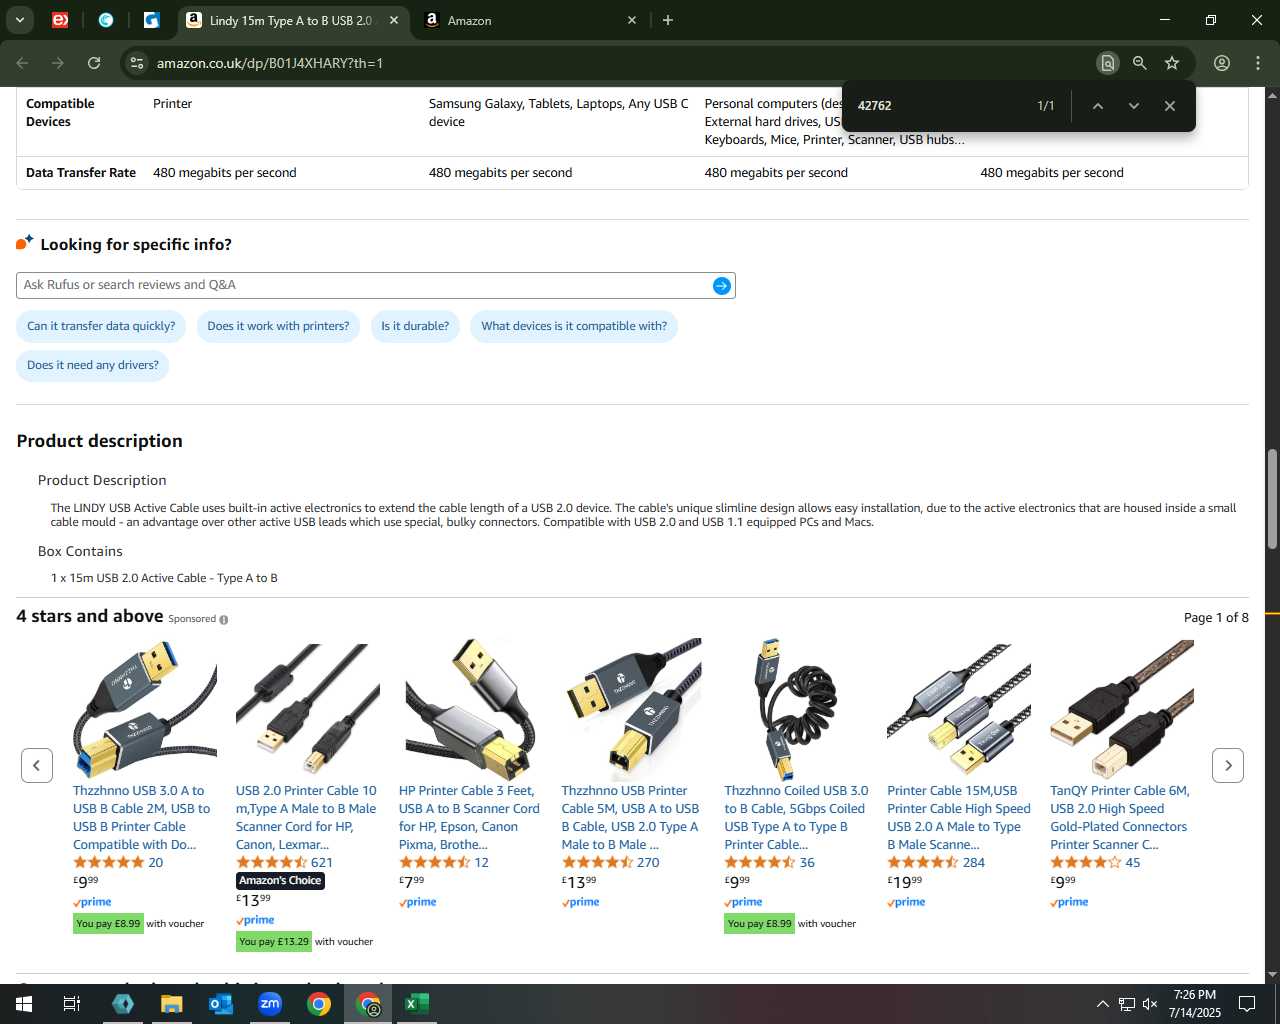
Task: Open Thzzhnno USB 3.0 A to USB B 2M link
Action: pos(142,818)
